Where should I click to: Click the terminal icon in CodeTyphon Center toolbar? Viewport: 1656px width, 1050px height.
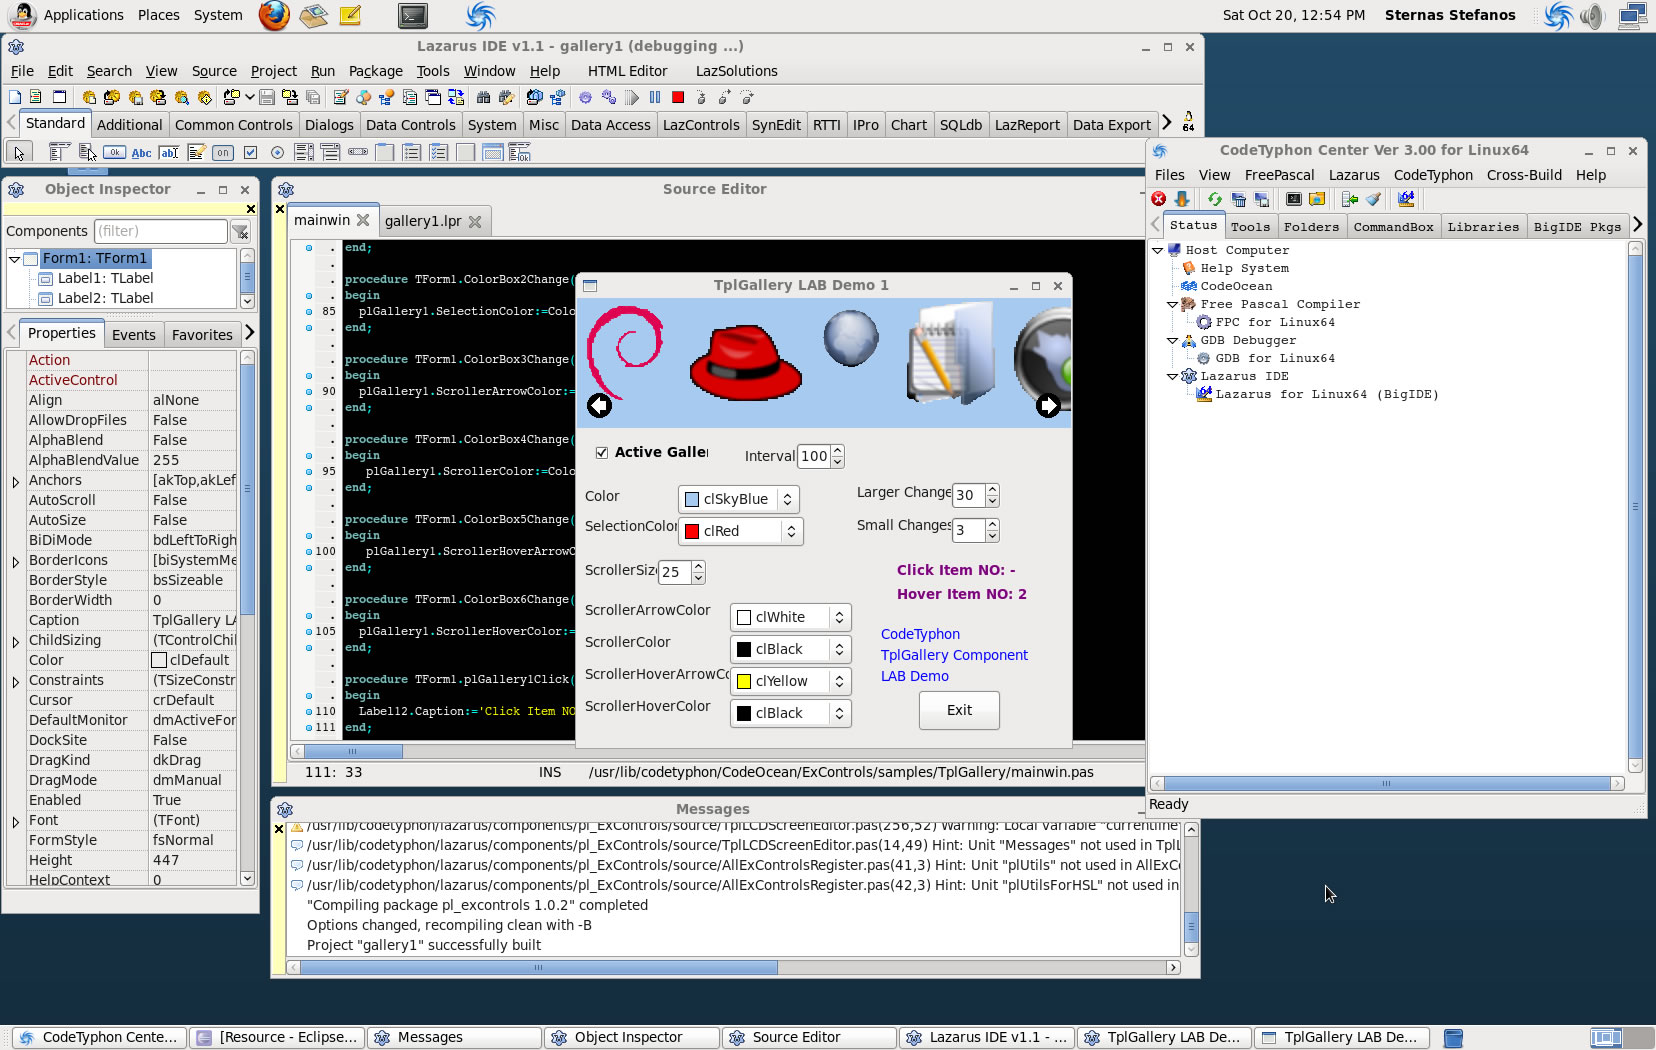coord(1294,199)
